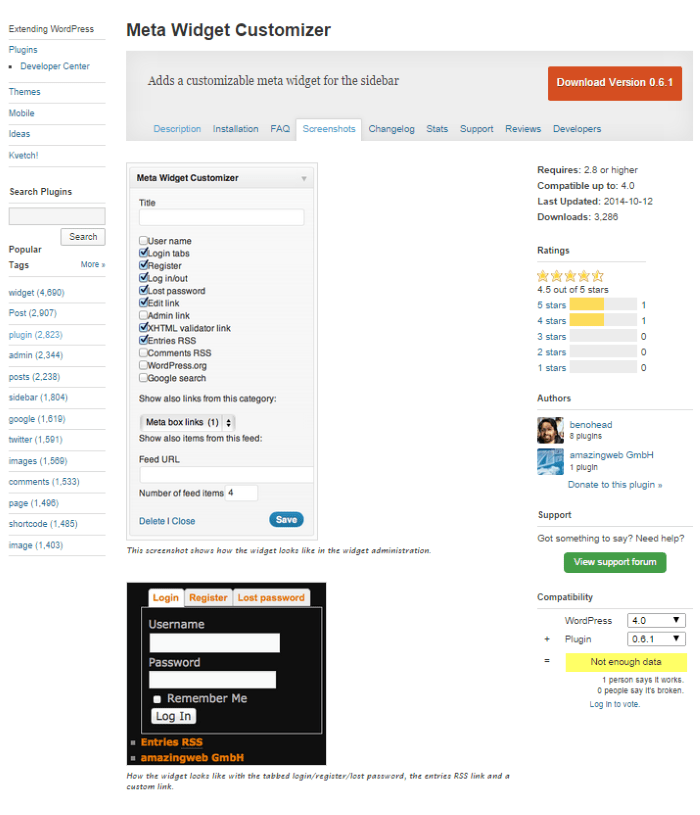This screenshot has height=815, width=700.
Task: View the Reviews tab
Action: coord(523,129)
